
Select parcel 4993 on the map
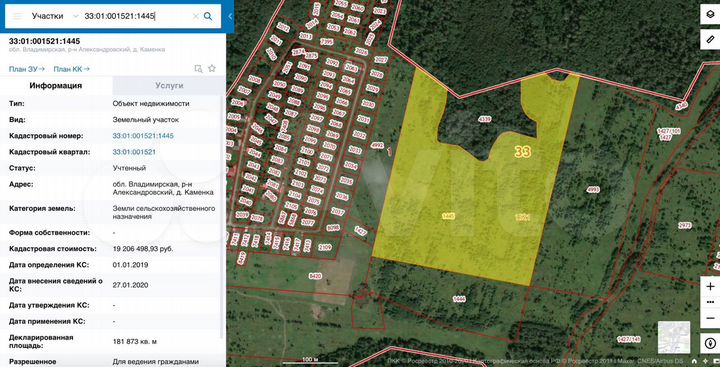[593, 189]
